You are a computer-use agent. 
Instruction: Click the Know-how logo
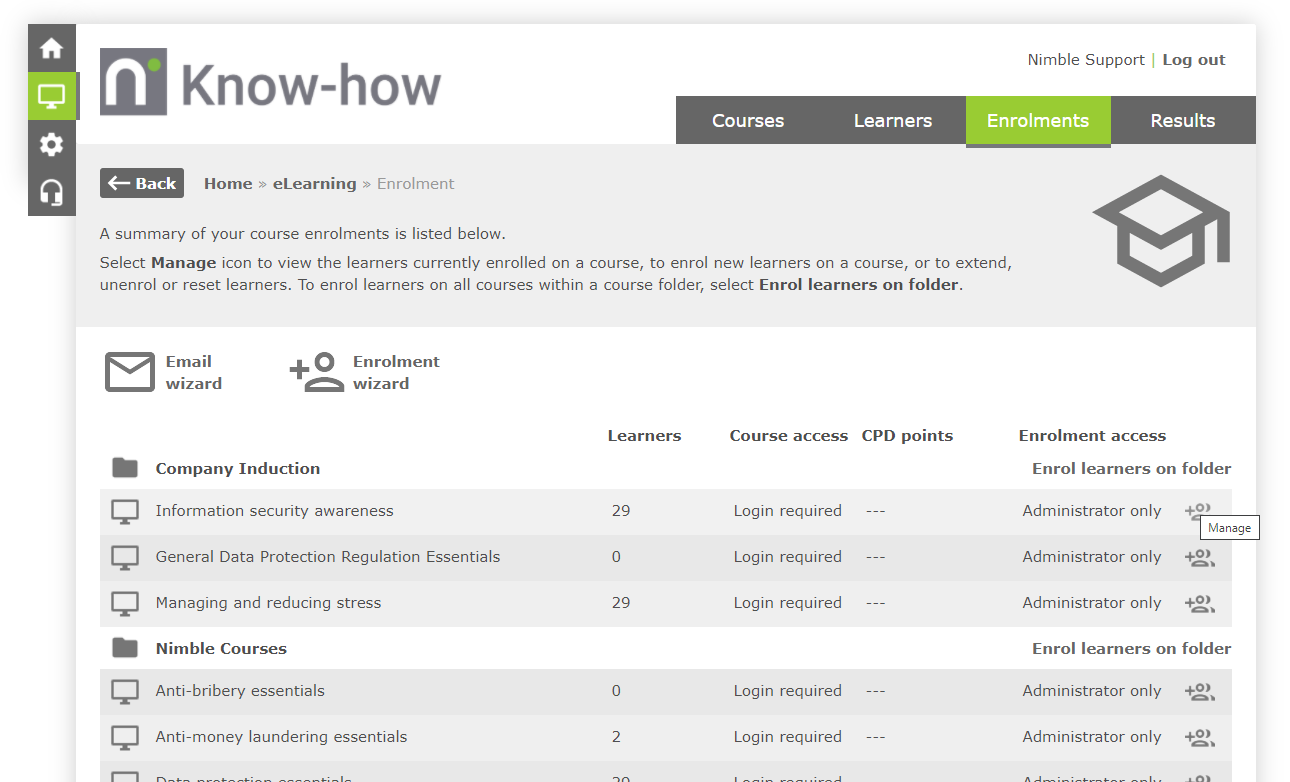(270, 80)
